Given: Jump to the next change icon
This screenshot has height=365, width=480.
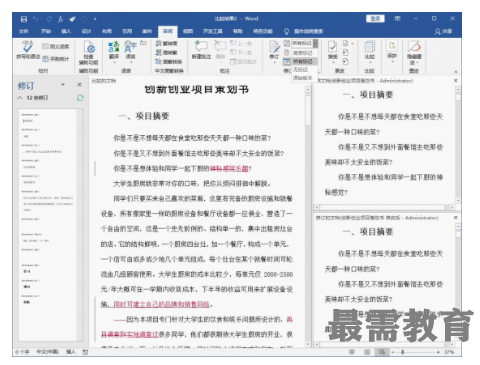Looking at the screenshot, I should [x=346, y=61].
